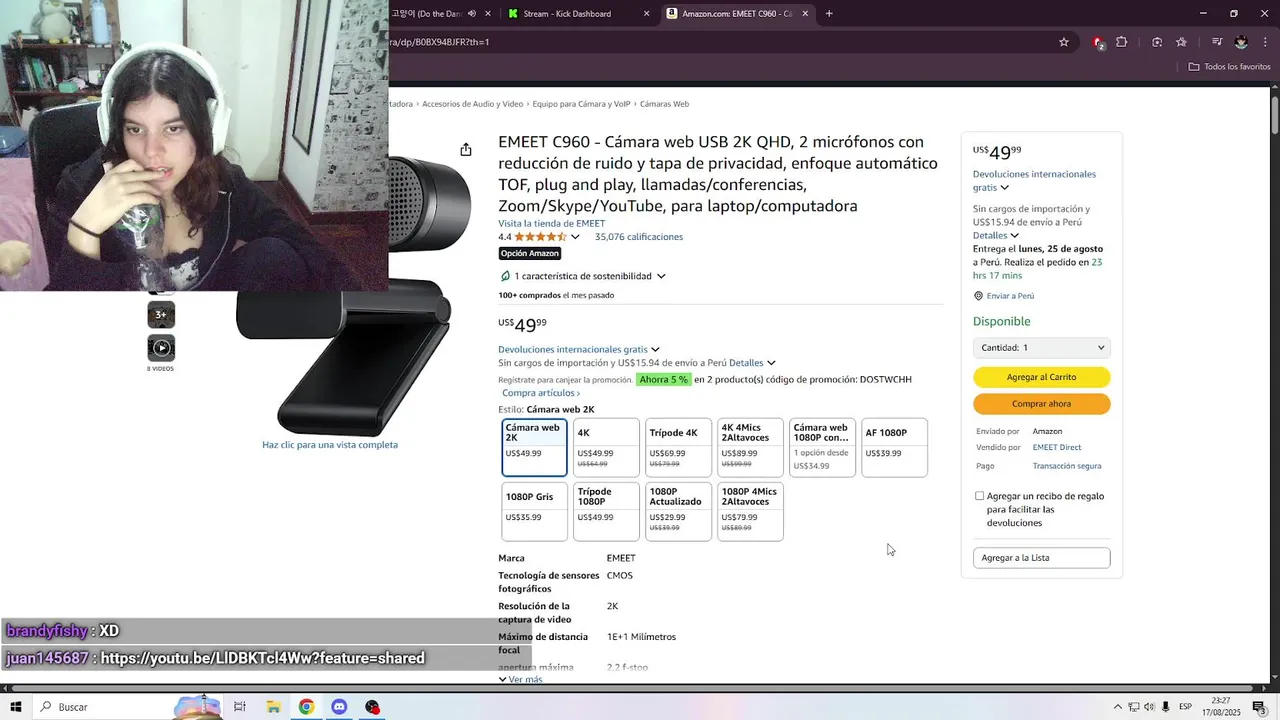Select the 1080P Gris style option
Image resolution: width=1280 pixels, height=720 pixels.
point(534,511)
